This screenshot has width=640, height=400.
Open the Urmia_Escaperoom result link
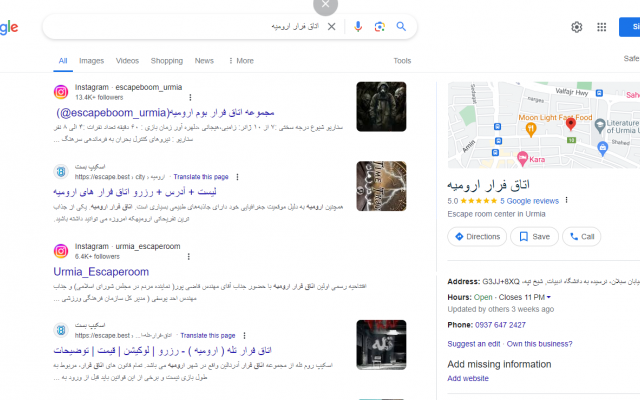pos(101,272)
